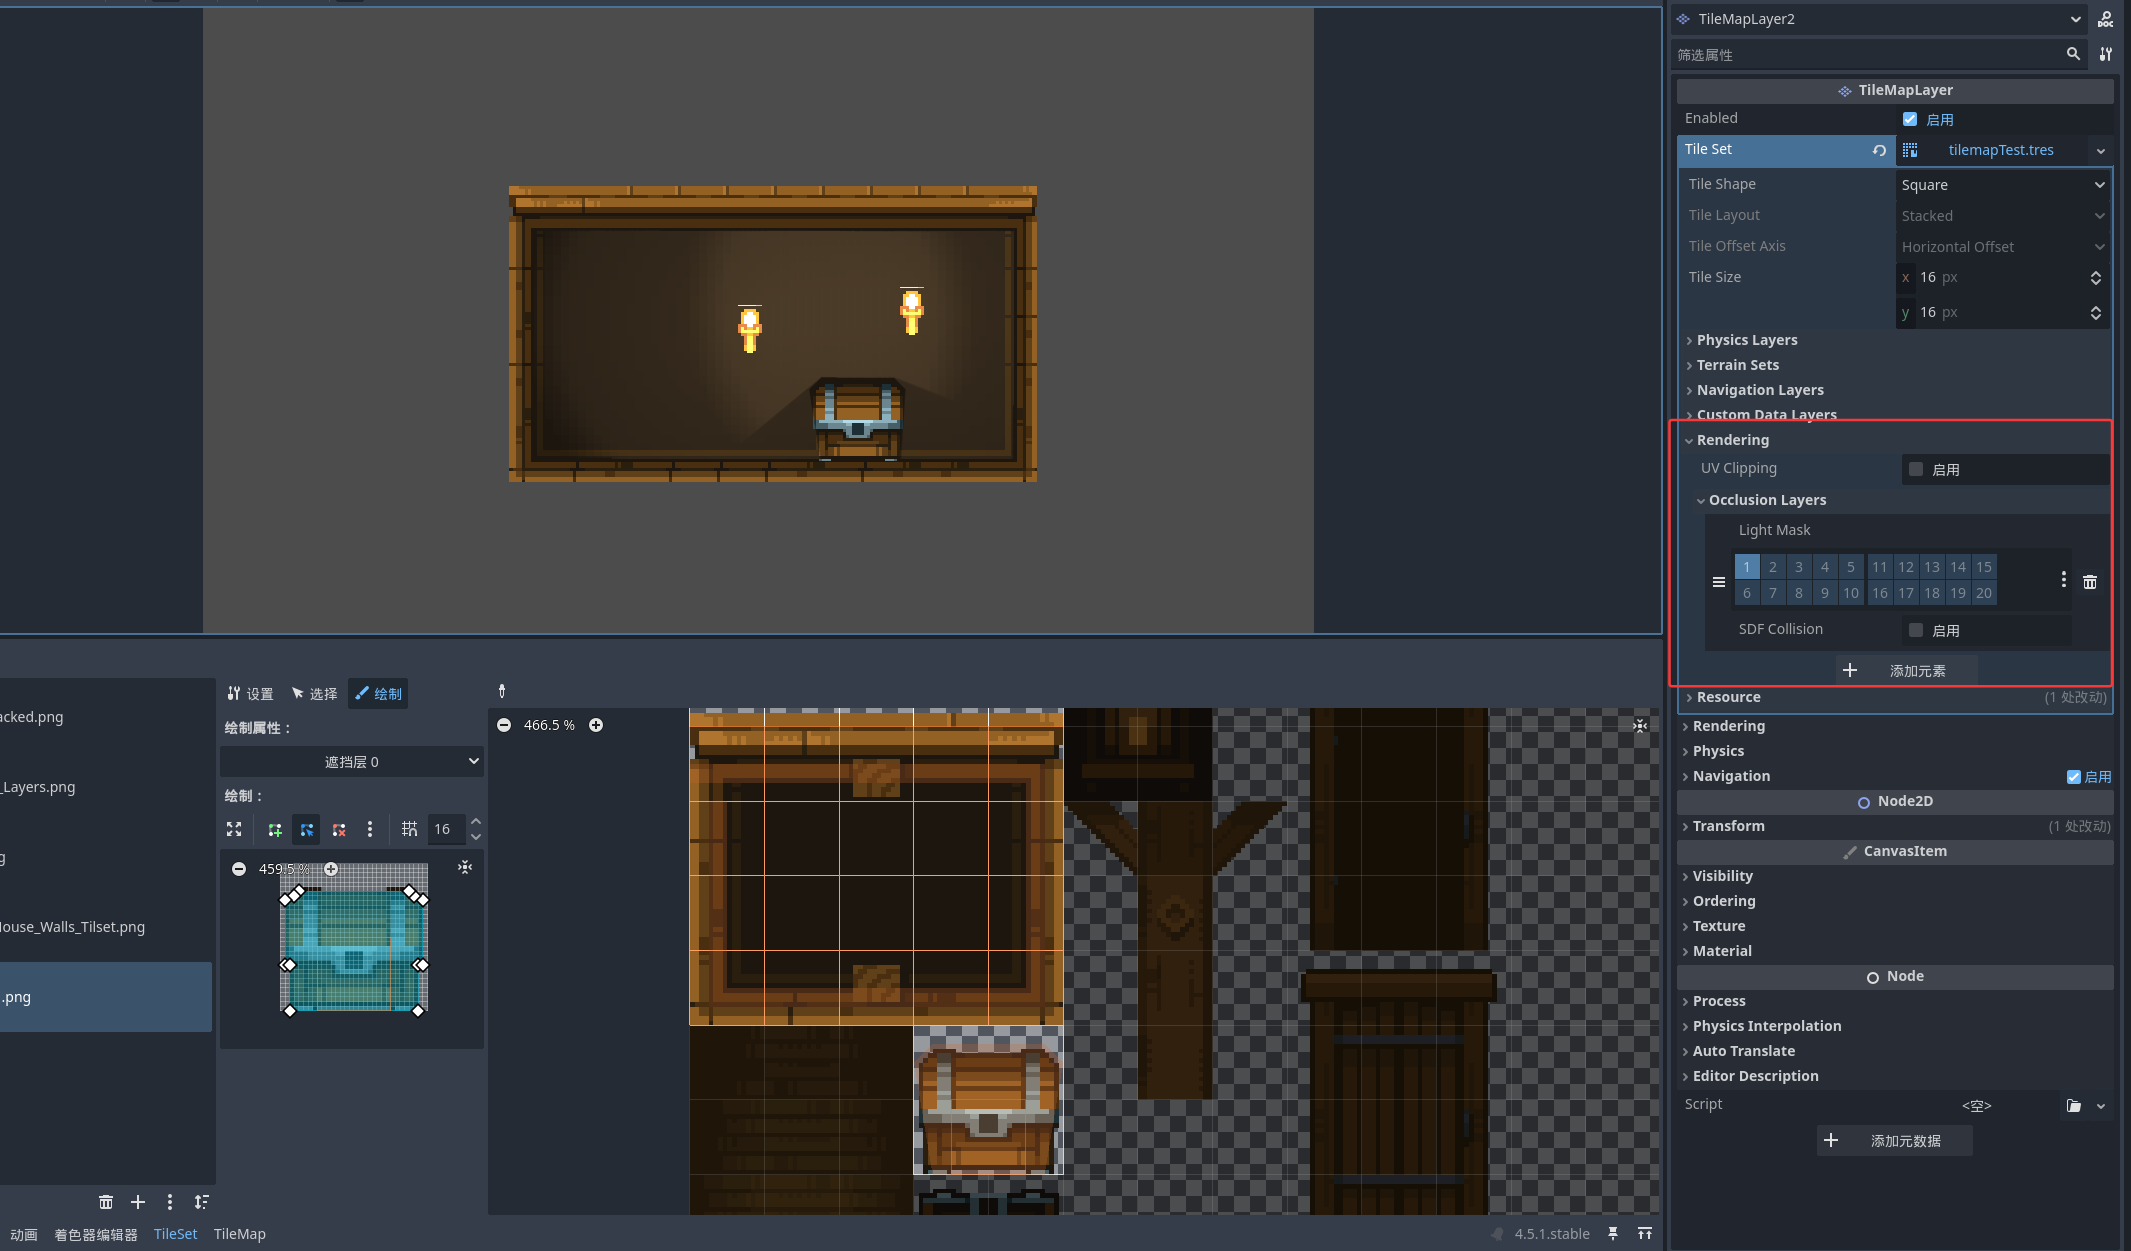Toggle light mask bit 2
This screenshot has height=1251, width=2131.
click(1773, 567)
